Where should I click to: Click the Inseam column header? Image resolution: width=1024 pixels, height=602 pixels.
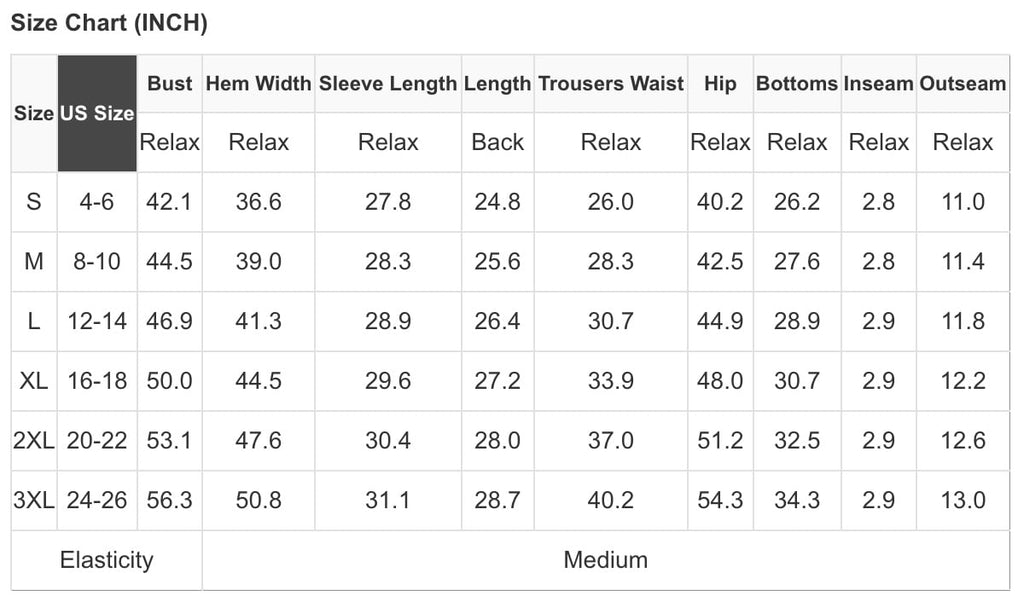click(x=878, y=84)
